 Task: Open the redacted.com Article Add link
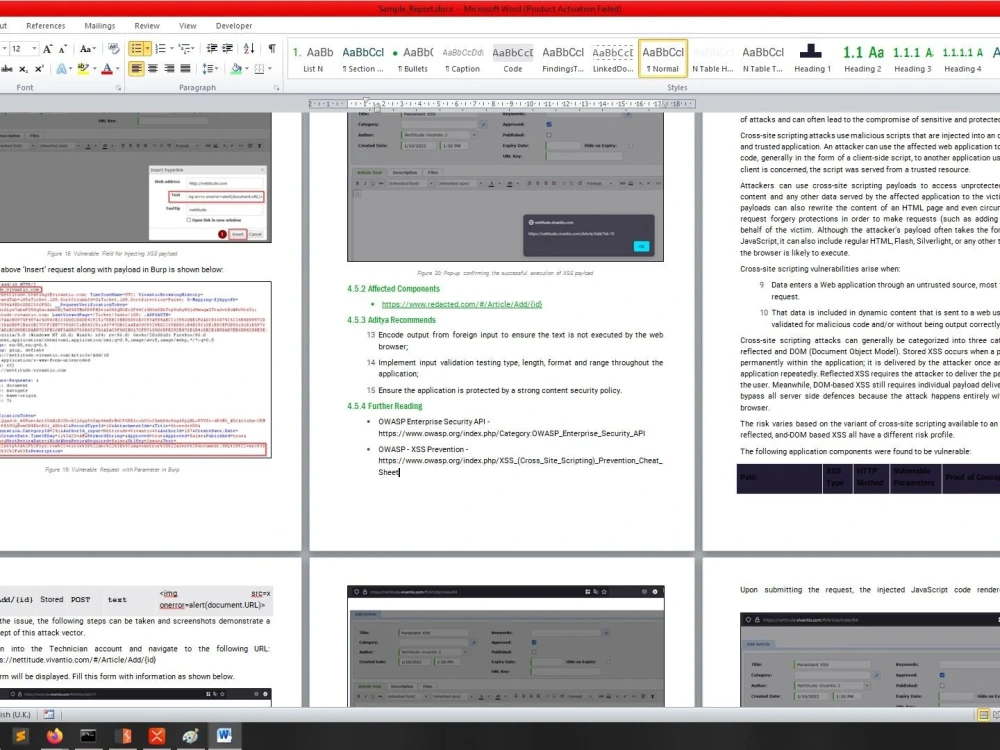point(462,304)
